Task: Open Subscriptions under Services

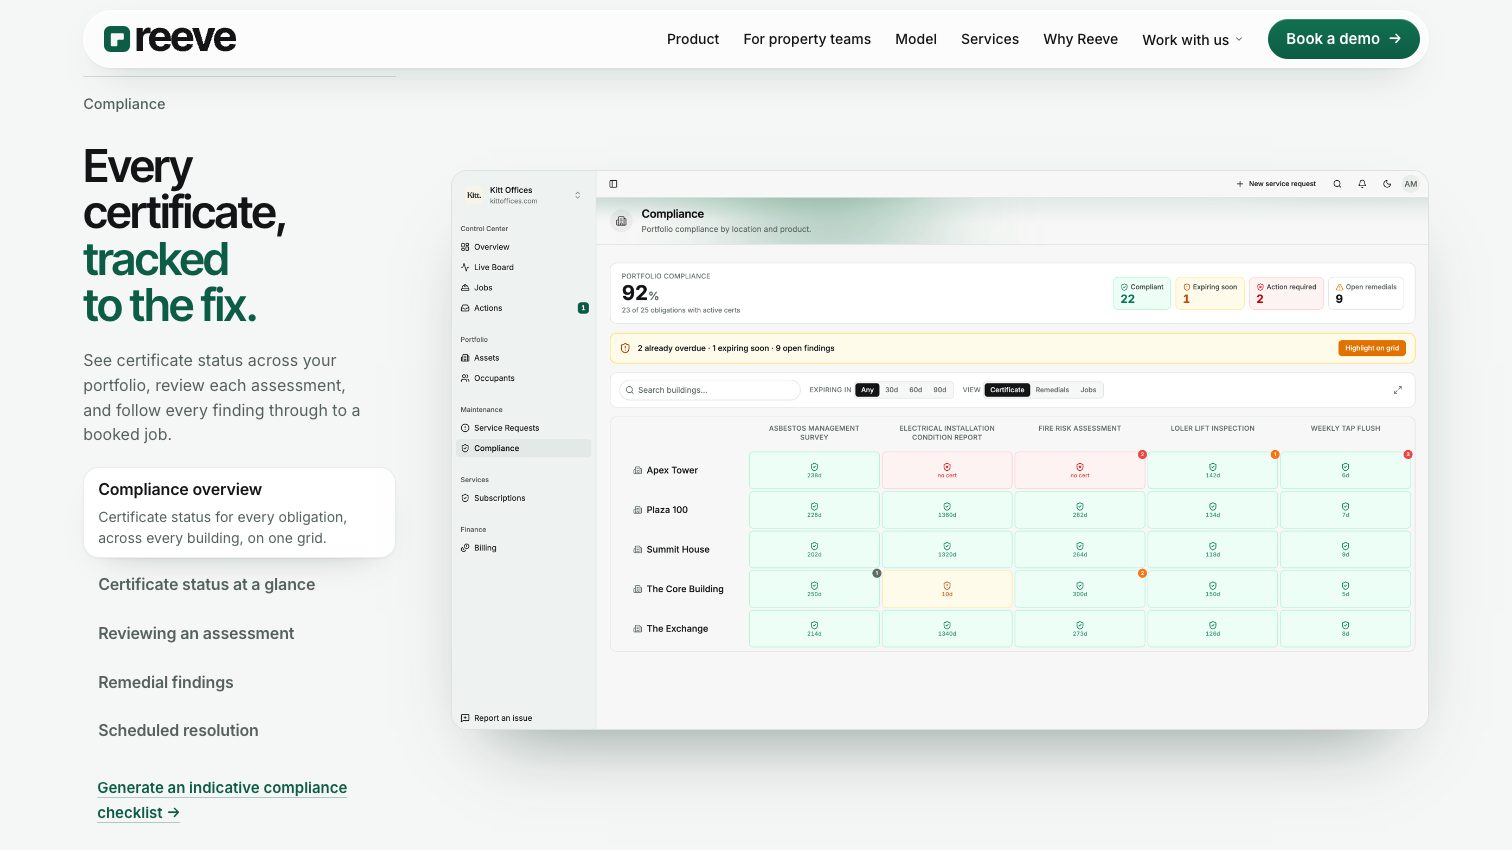Action: (523, 498)
